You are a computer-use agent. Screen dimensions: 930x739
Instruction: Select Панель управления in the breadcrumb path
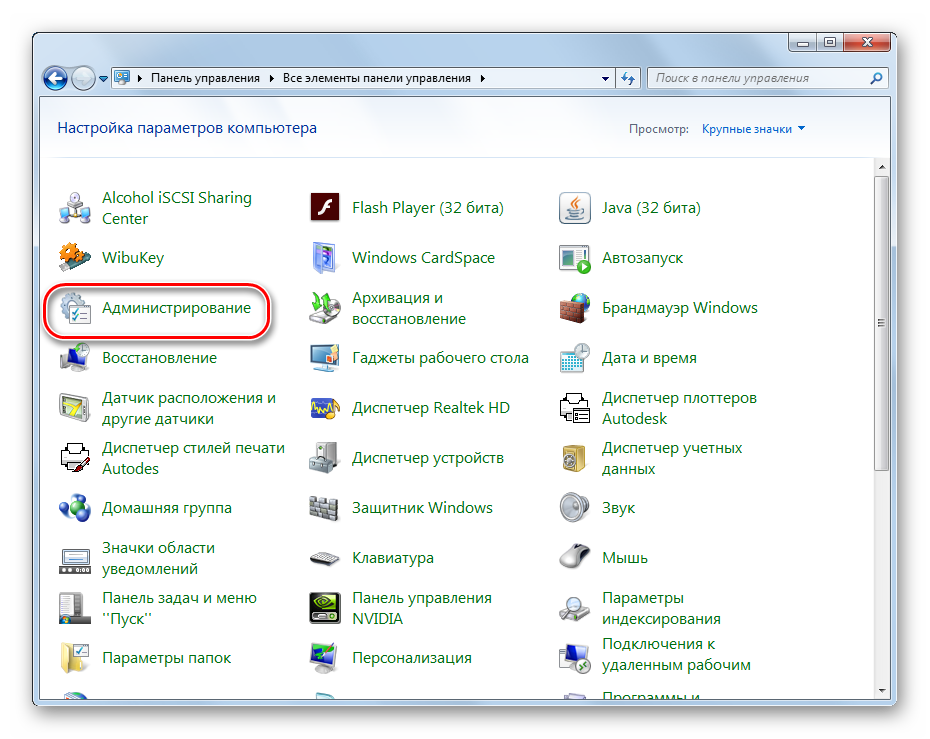[205, 78]
